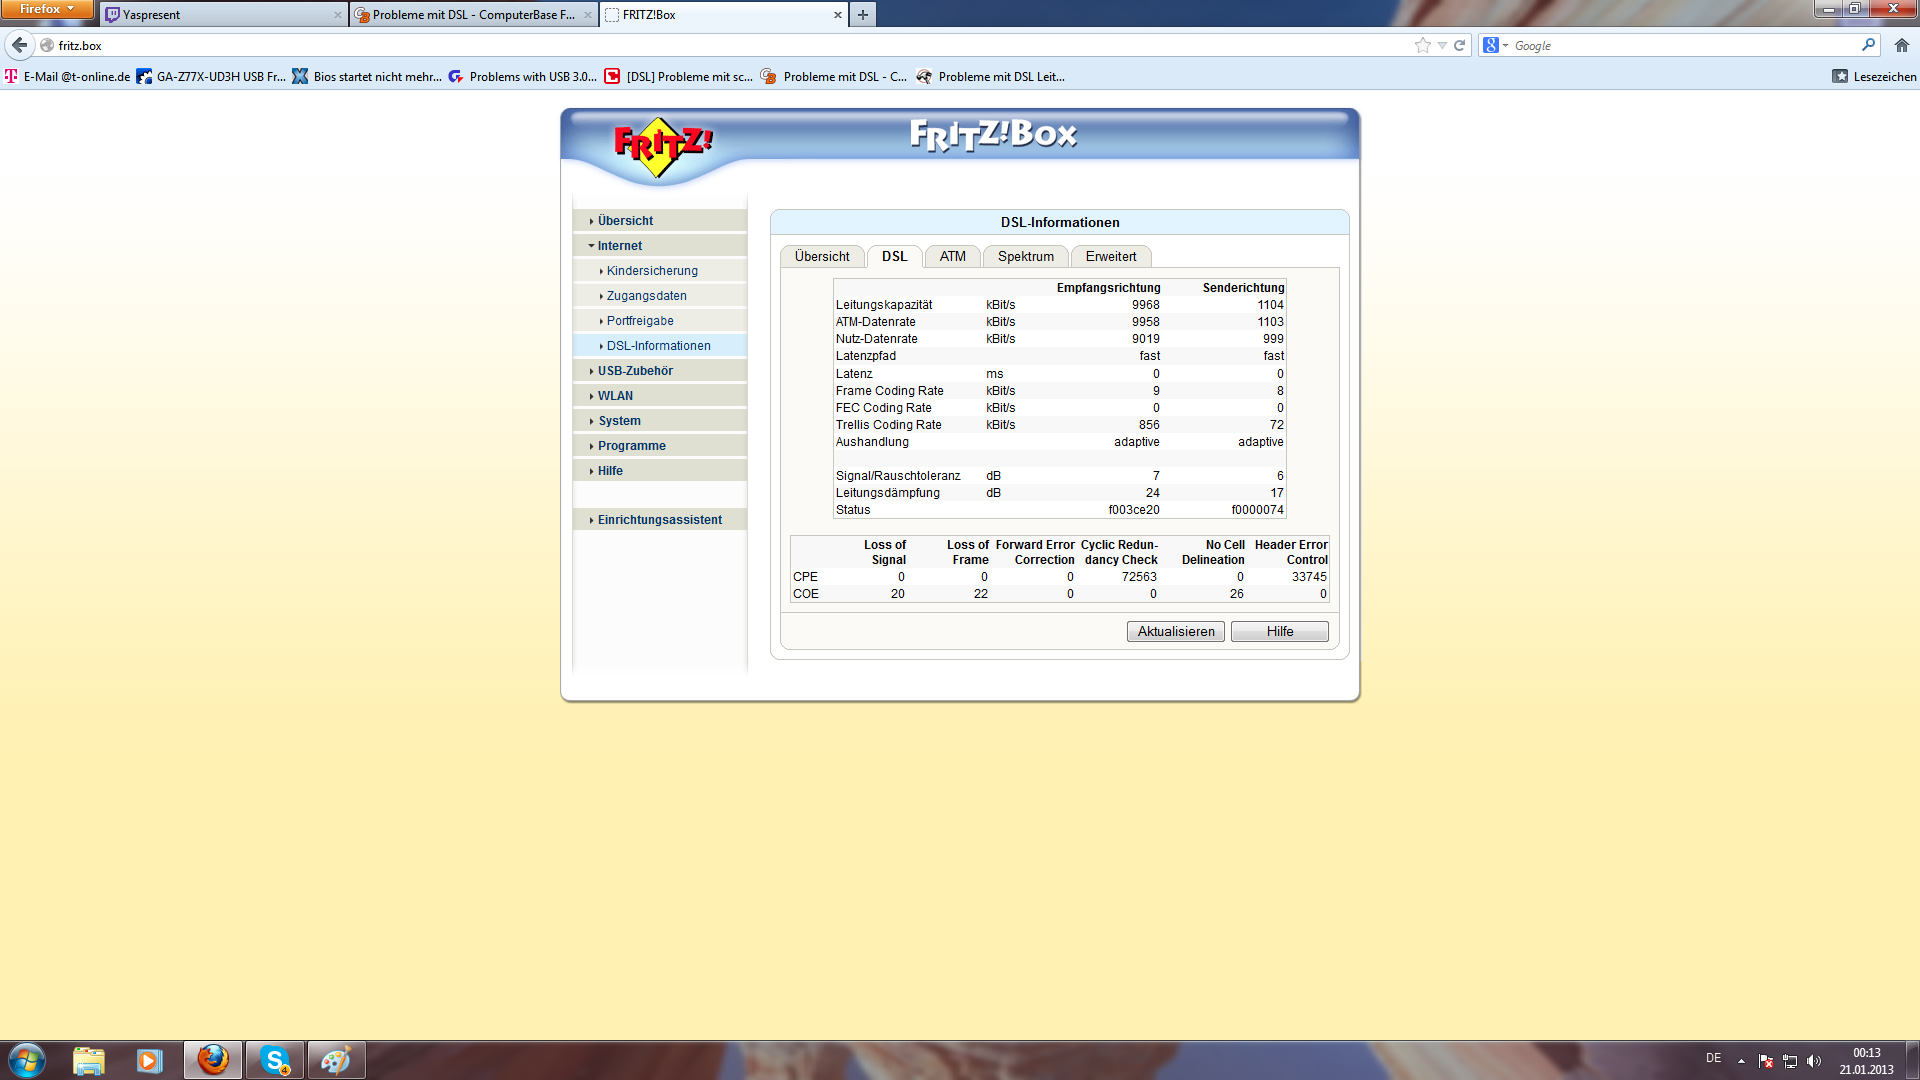Click the browser back arrow button
1920x1080 pixels.
point(19,45)
